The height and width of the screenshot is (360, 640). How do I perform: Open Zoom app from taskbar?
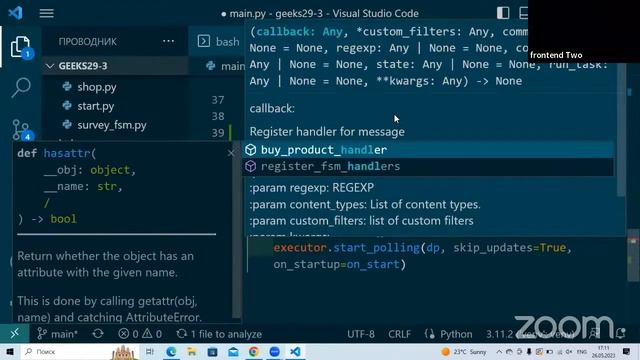[275, 351]
